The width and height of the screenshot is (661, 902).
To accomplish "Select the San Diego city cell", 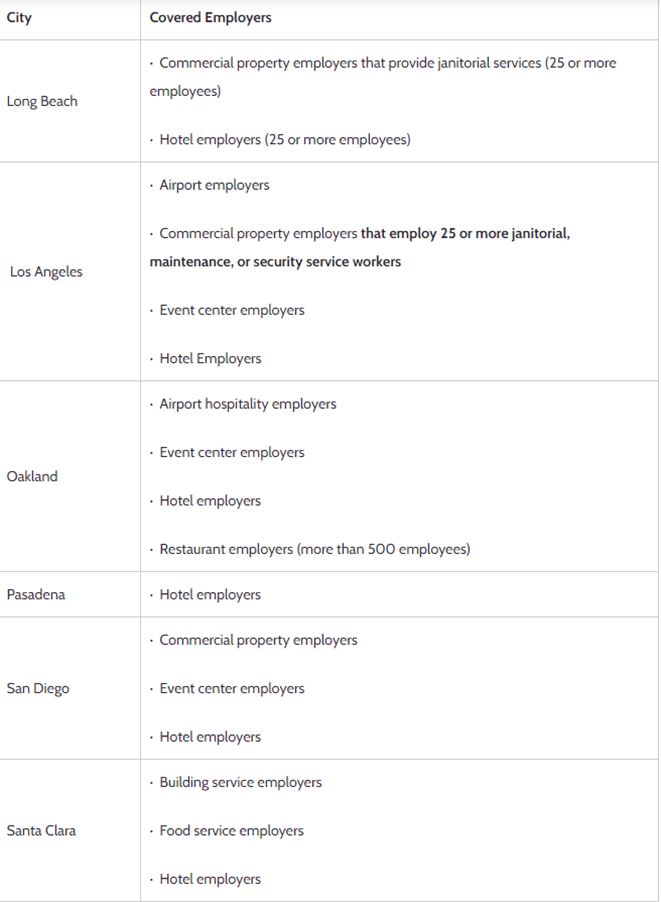I will pos(38,688).
